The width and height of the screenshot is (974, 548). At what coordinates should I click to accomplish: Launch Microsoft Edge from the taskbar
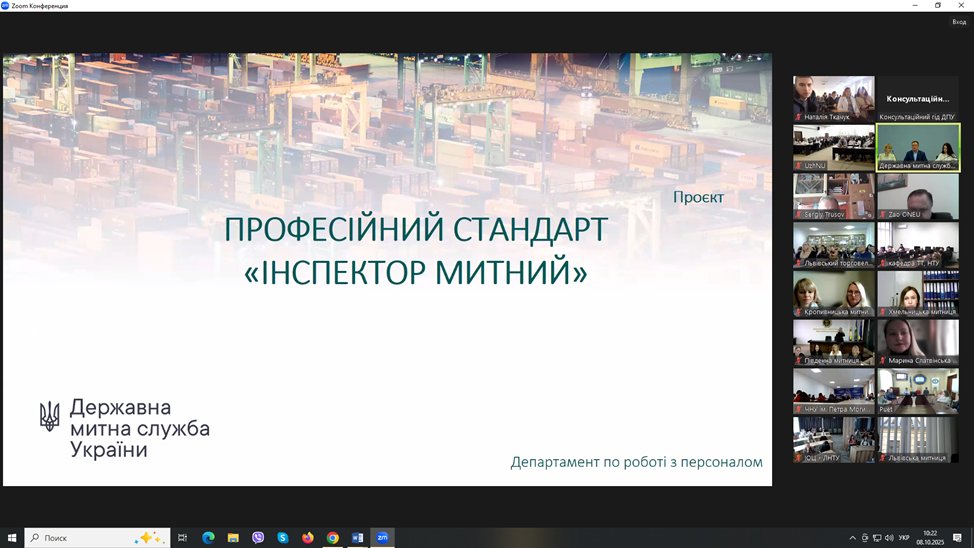(208, 537)
